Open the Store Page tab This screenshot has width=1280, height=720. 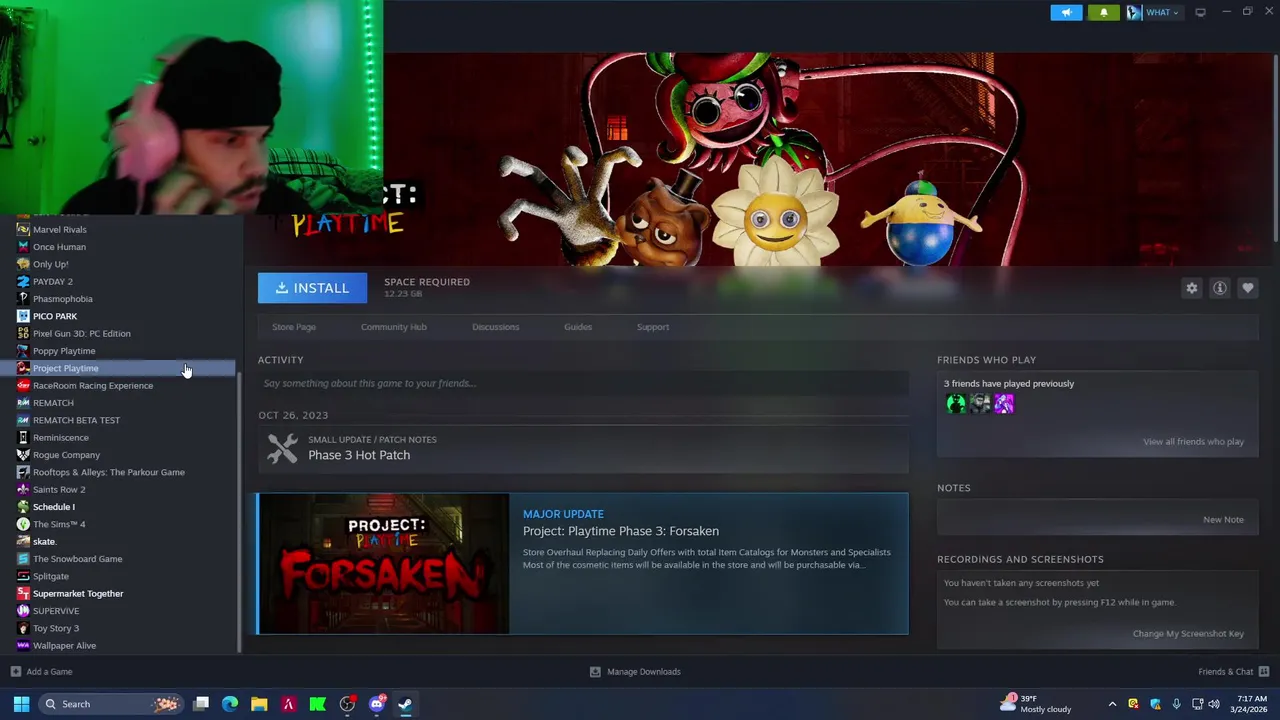(x=294, y=327)
